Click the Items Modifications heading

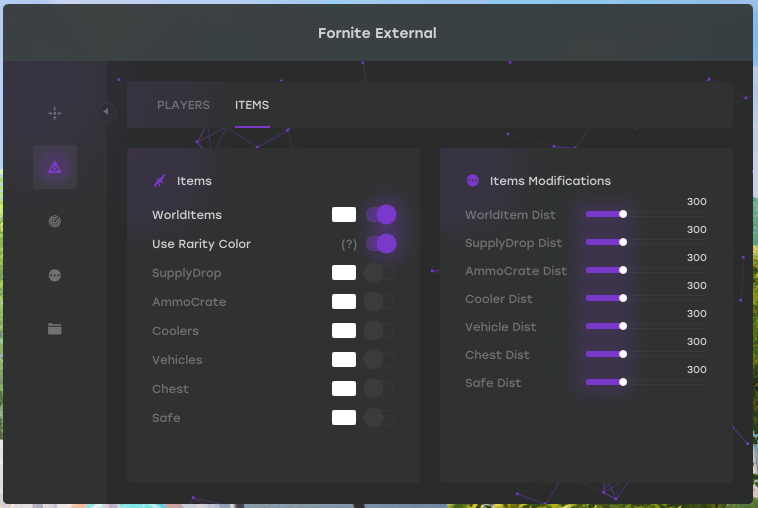(x=550, y=181)
